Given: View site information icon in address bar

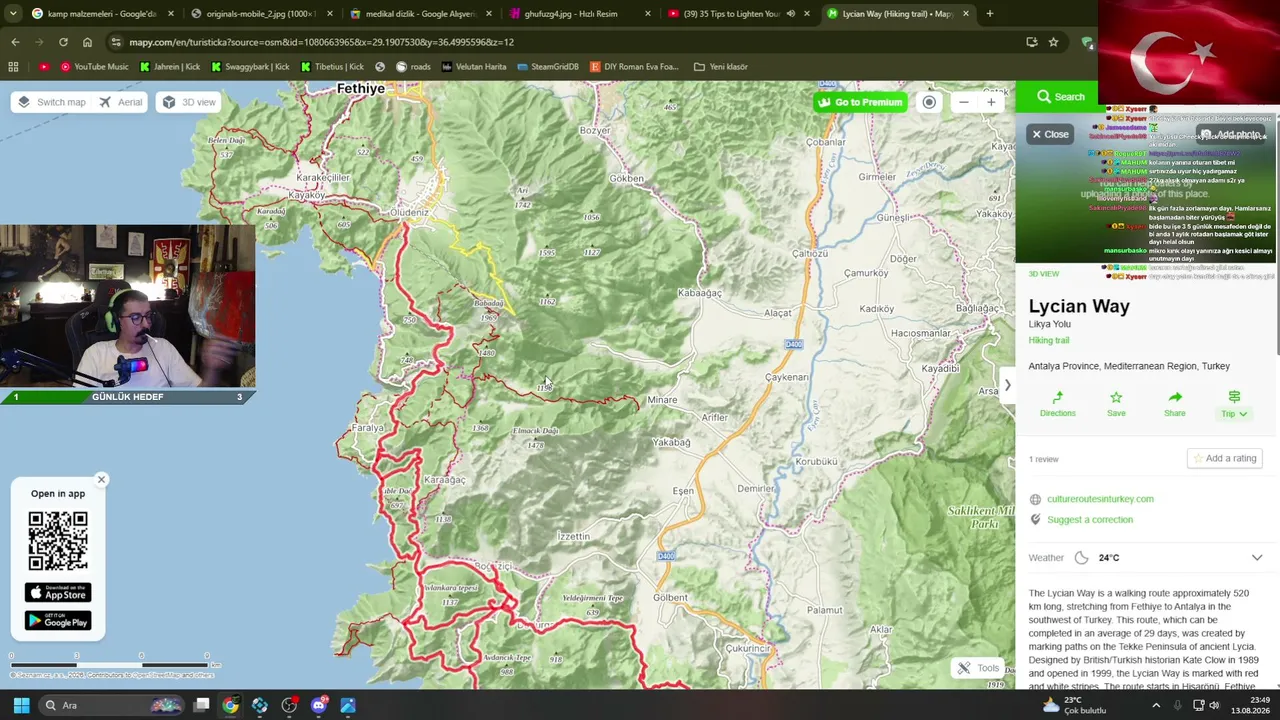Looking at the screenshot, I should tap(116, 42).
